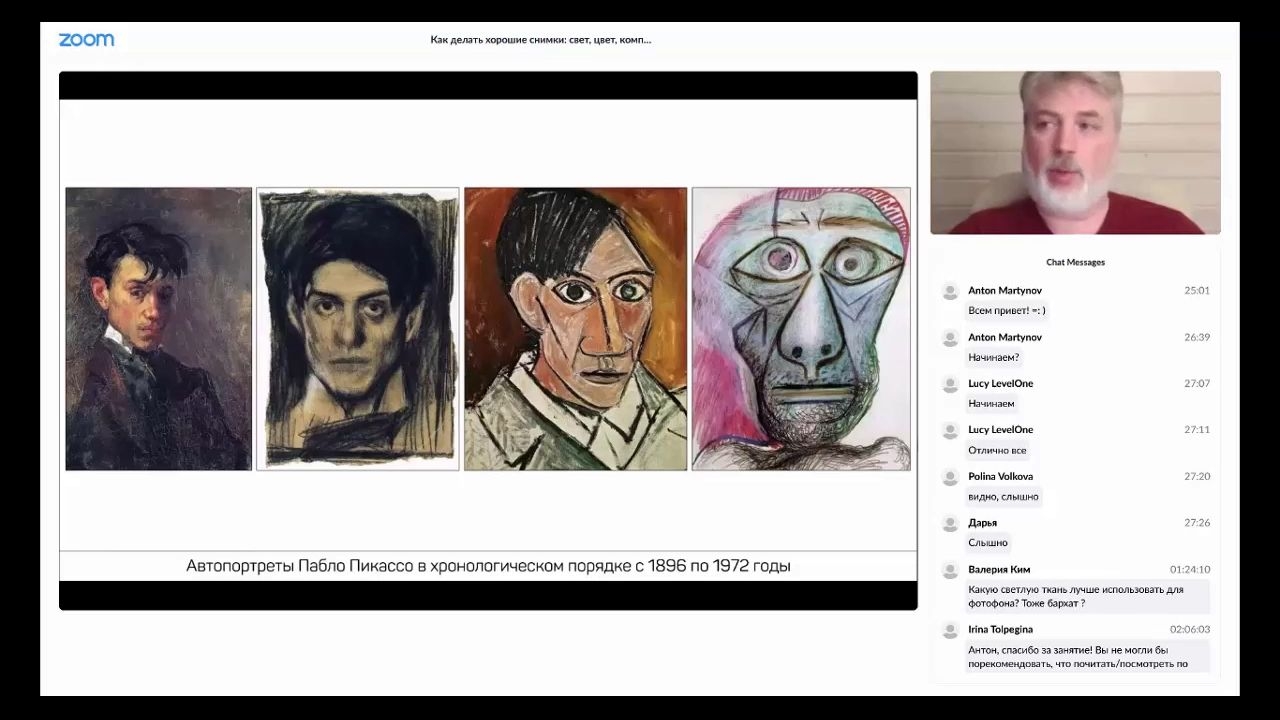Image resolution: width=1280 pixels, height=720 pixels.
Task: Click message "Всем привет! =: )"
Action: click(x=1007, y=311)
